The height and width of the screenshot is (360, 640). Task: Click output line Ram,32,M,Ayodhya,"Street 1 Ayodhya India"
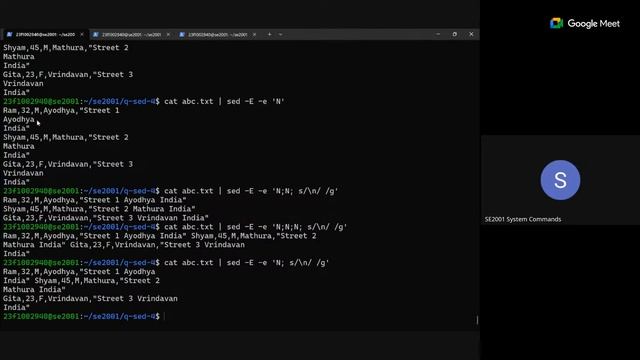(x=95, y=200)
